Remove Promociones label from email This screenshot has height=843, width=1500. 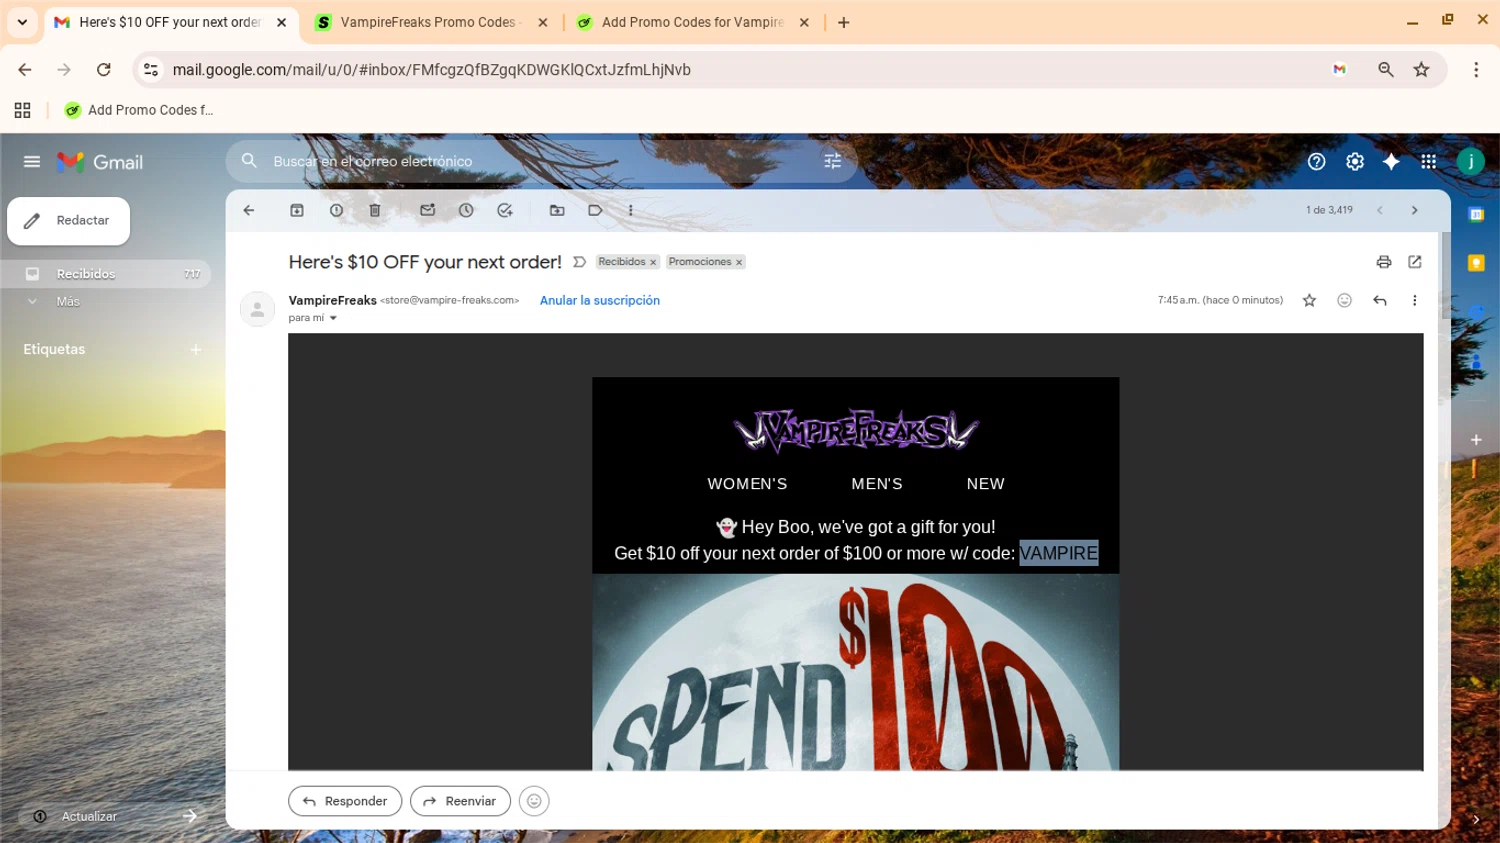coord(739,262)
